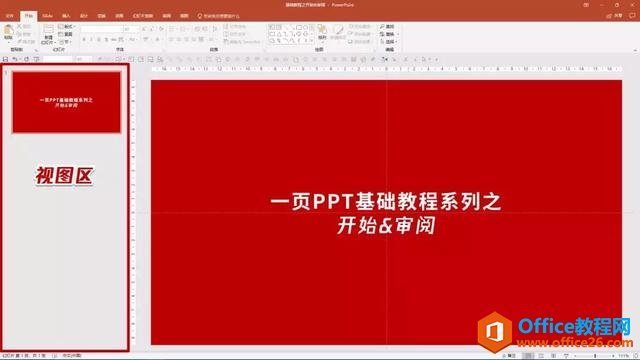Toggle Align Right paragraph alignment
The width and height of the screenshot is (640, 360).
pos(187,40)
